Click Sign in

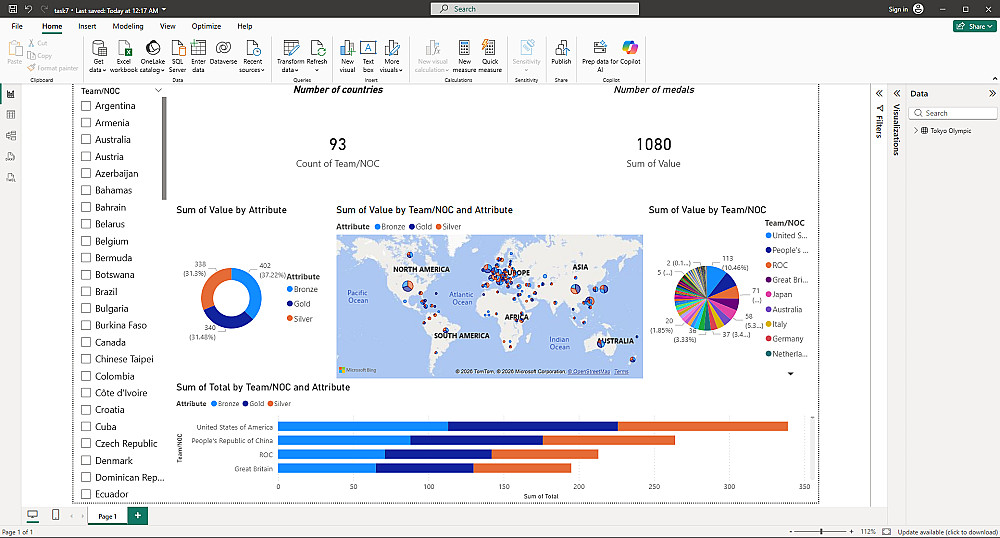[898, 9]
